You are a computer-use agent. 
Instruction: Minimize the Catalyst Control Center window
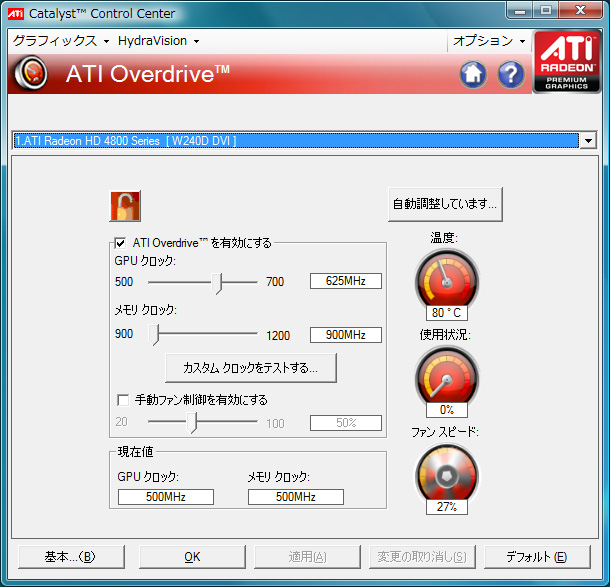[519, 11]
